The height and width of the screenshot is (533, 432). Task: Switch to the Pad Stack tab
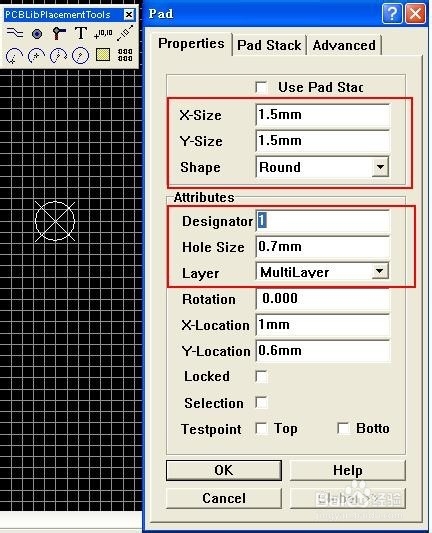coord(269,45)
